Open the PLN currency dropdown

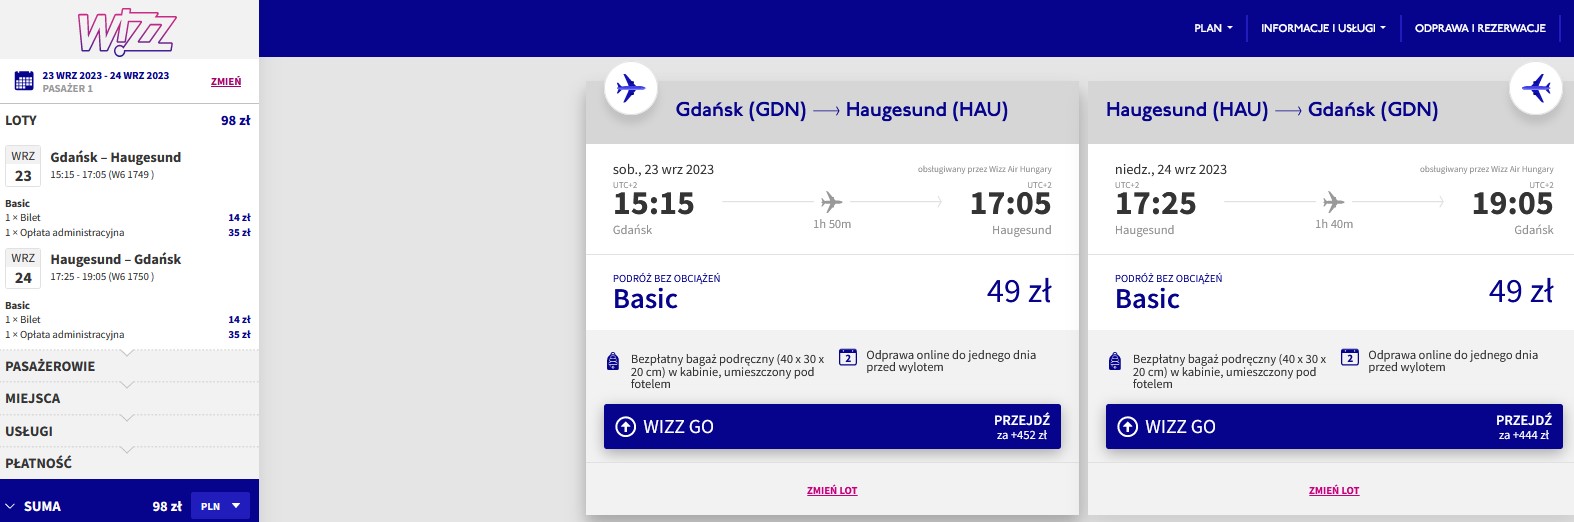point(220,506)
